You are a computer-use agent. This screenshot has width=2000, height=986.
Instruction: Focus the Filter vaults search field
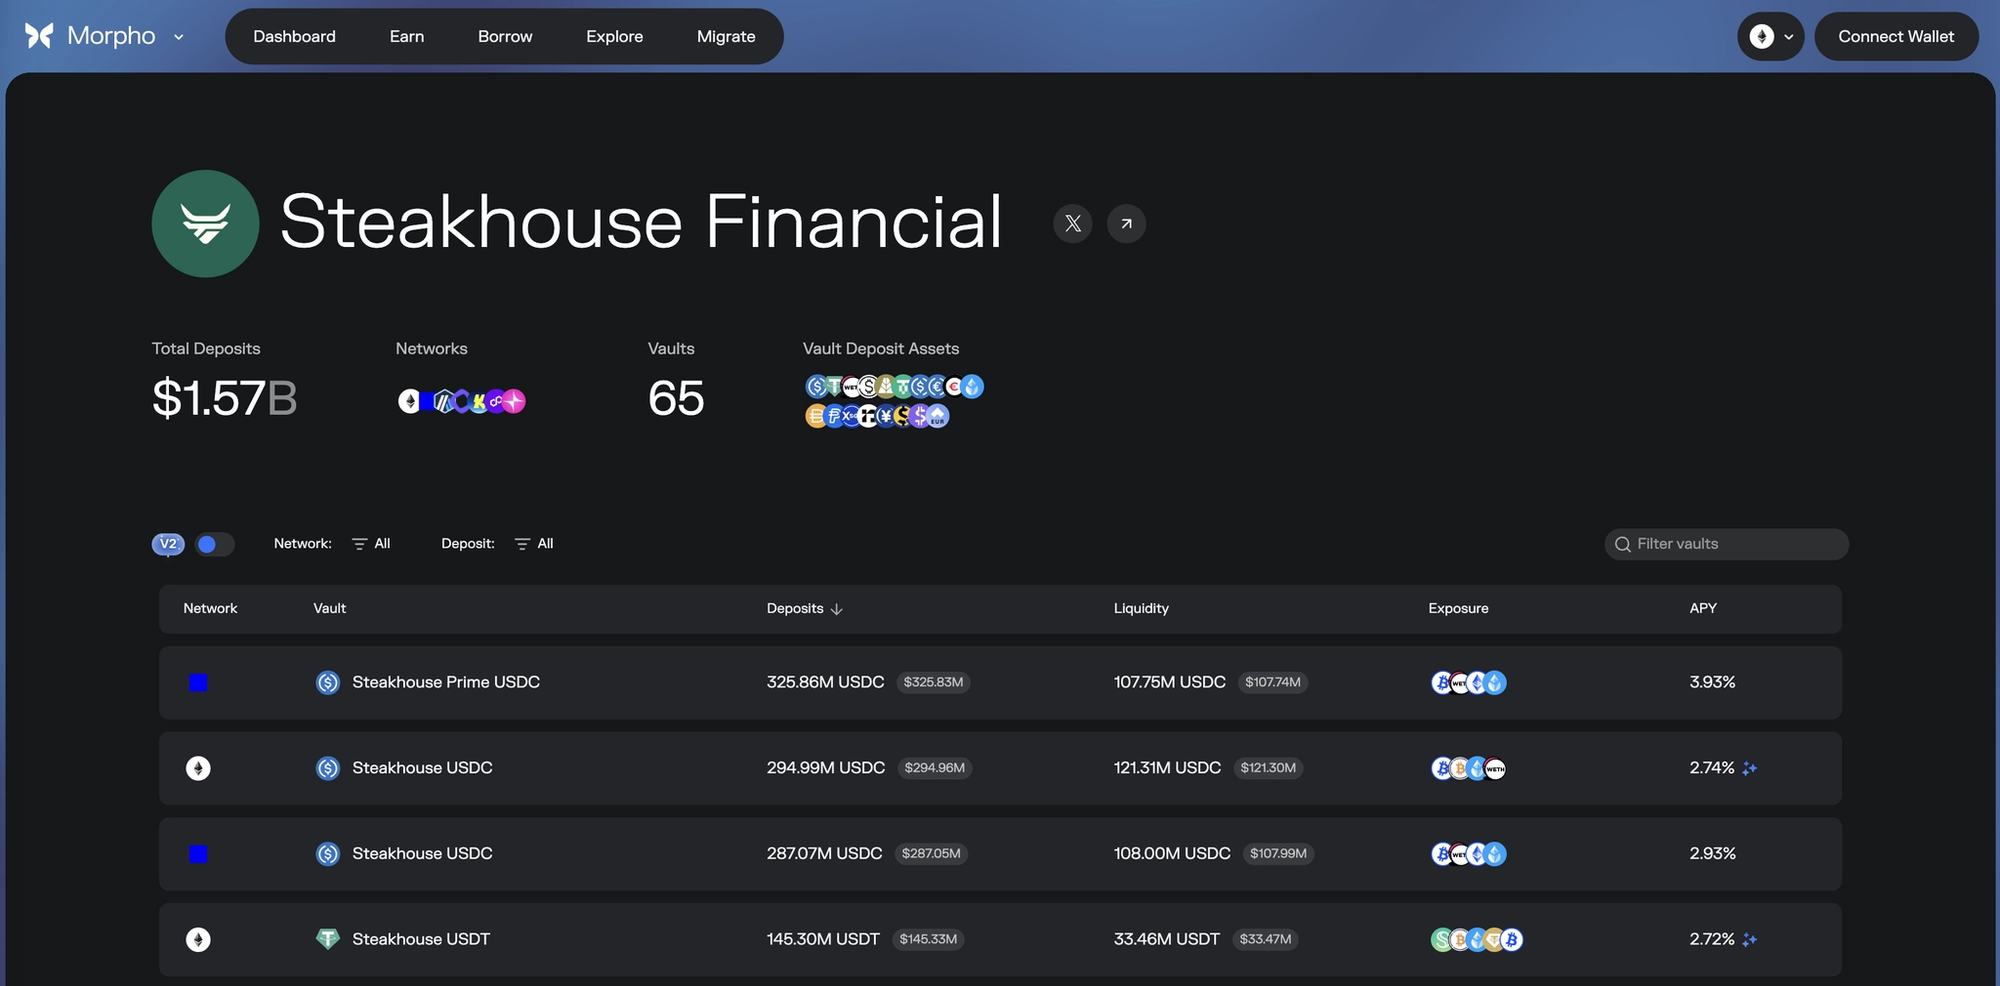point(1727,544)
